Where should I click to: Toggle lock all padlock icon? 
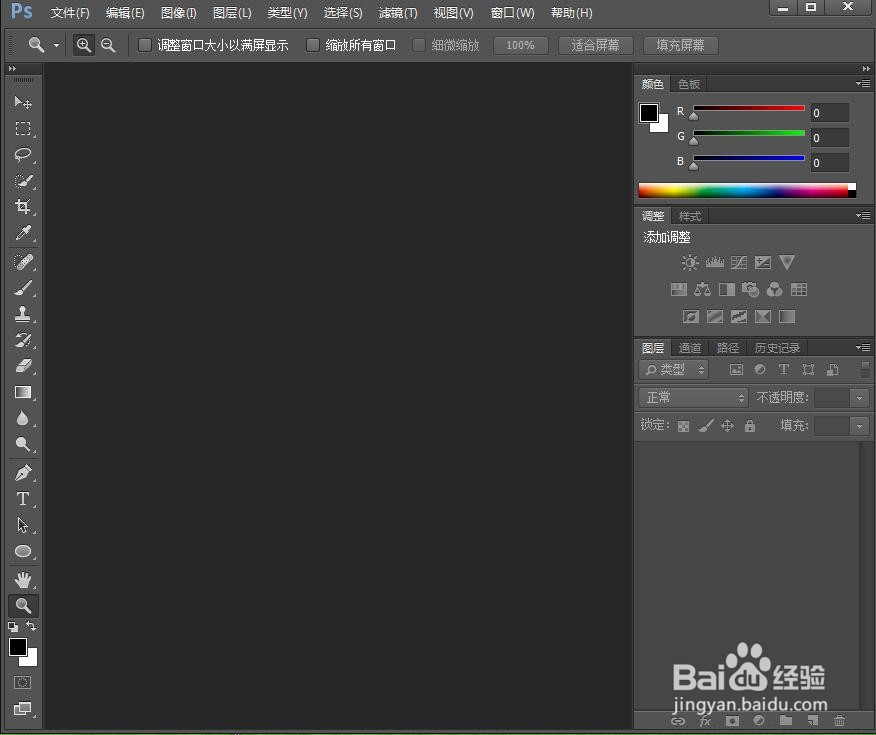pyautogui.click(x=750, y=426)
